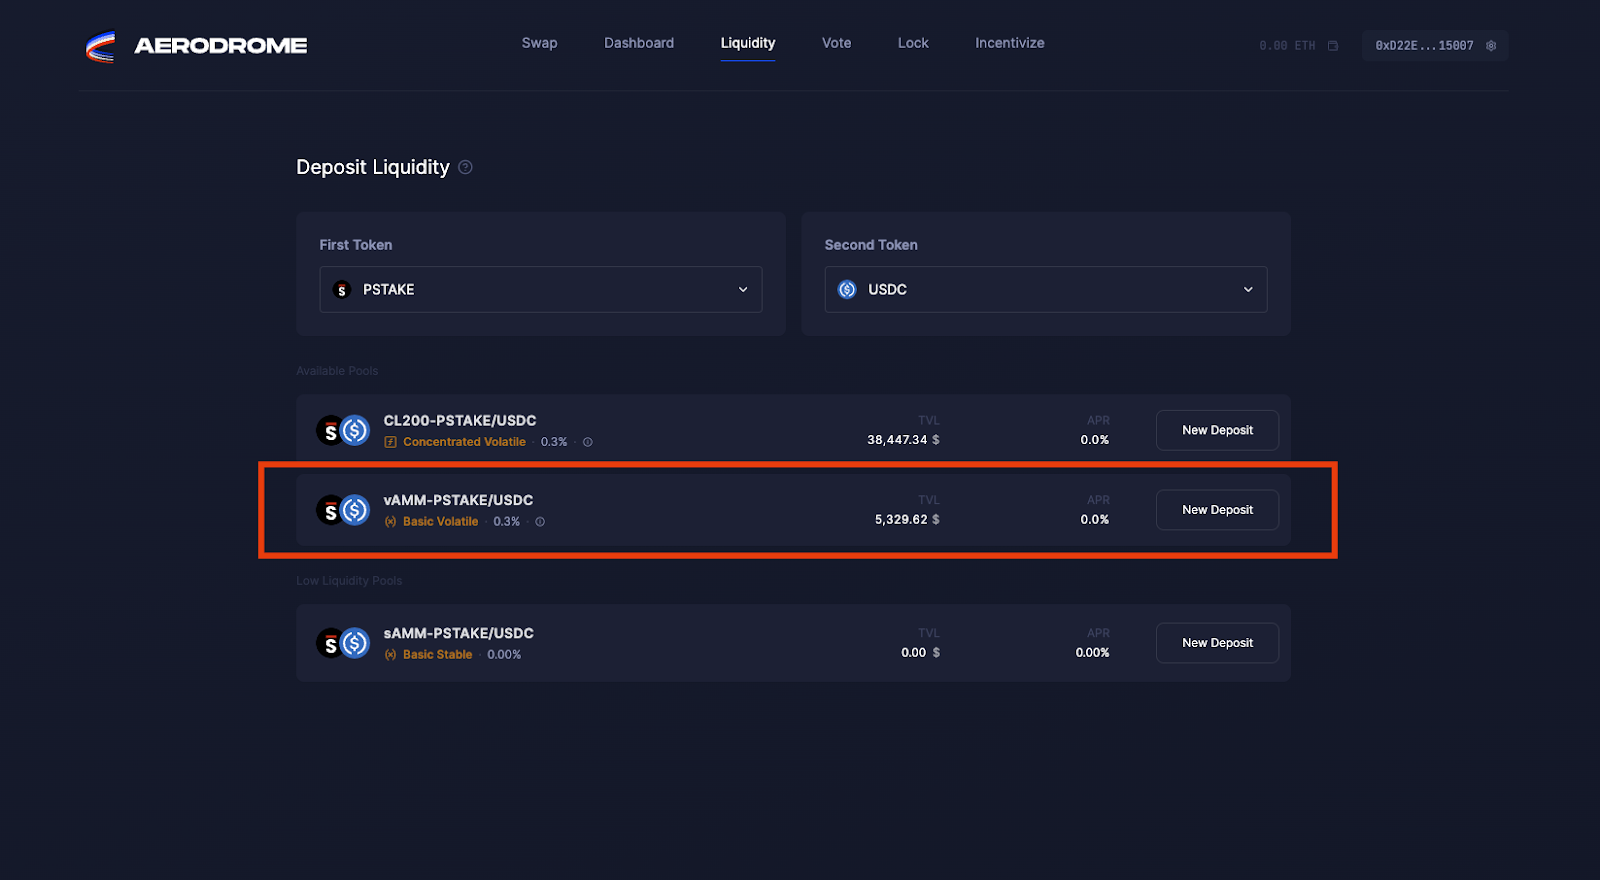Click New Deposit for vAMM-PSTAKE/USDC
1600x880 pixels.
pyautogui.click(x=1217, y=510)
